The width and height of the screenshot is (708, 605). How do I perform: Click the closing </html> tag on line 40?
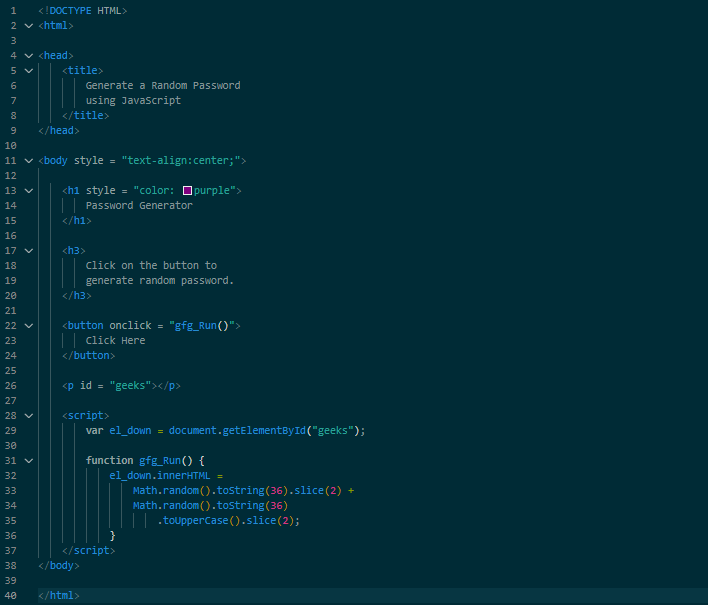coord(59,596)
